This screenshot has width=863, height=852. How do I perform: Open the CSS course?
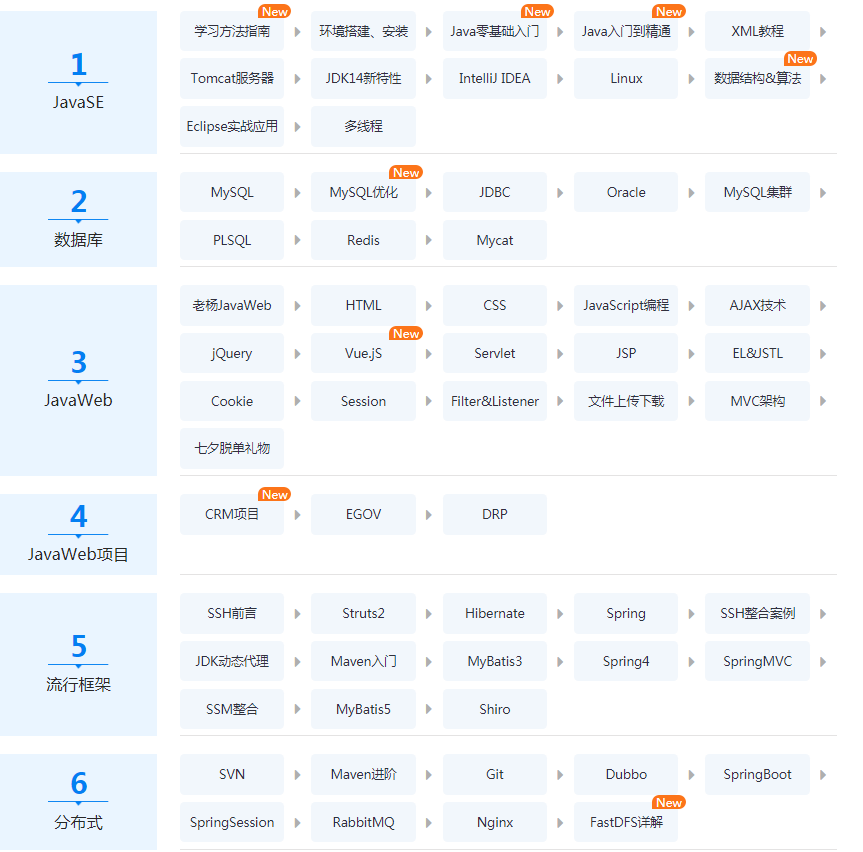495,305
